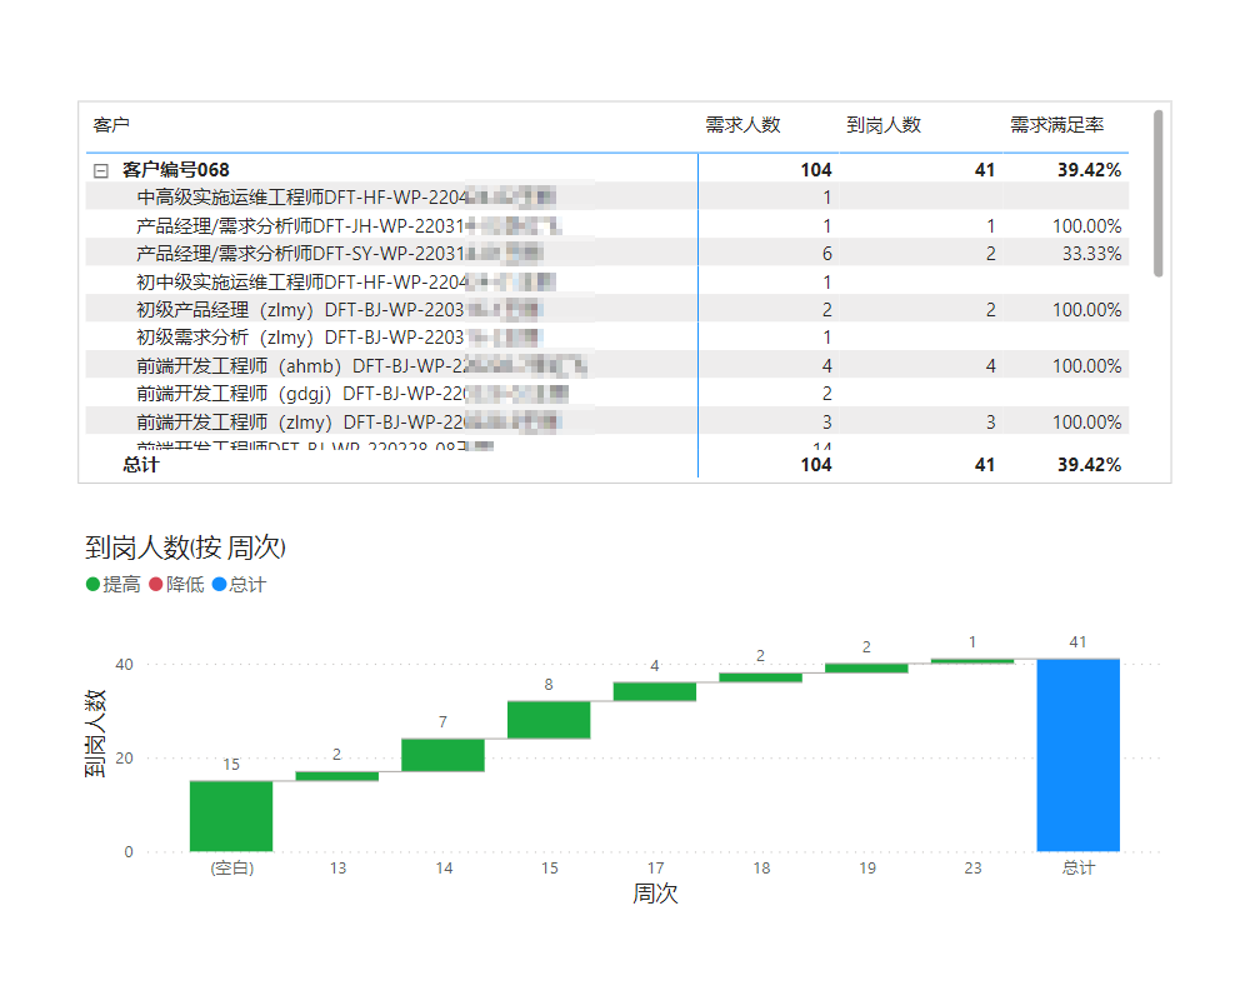Click the blue 总计 legend marker
The width and height of the screenshot is (1260, 1000).
[219, 585]
